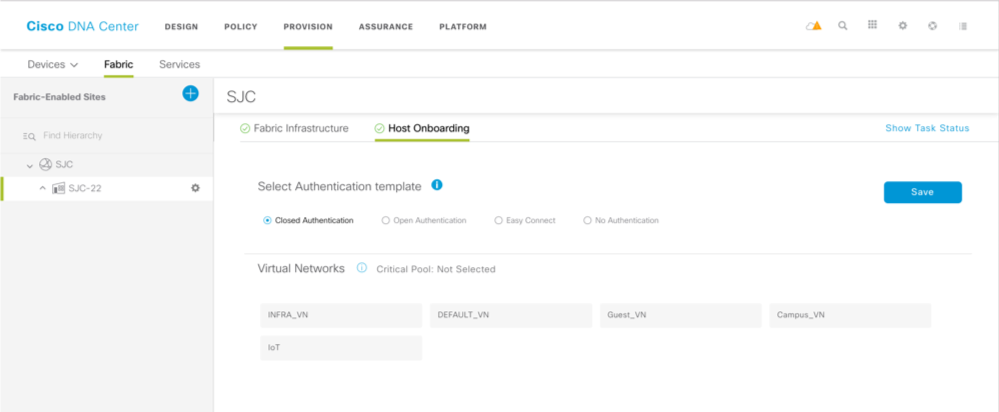Open the apps grid icon
The width and height of the screenshot is (999, 412).
873,25
